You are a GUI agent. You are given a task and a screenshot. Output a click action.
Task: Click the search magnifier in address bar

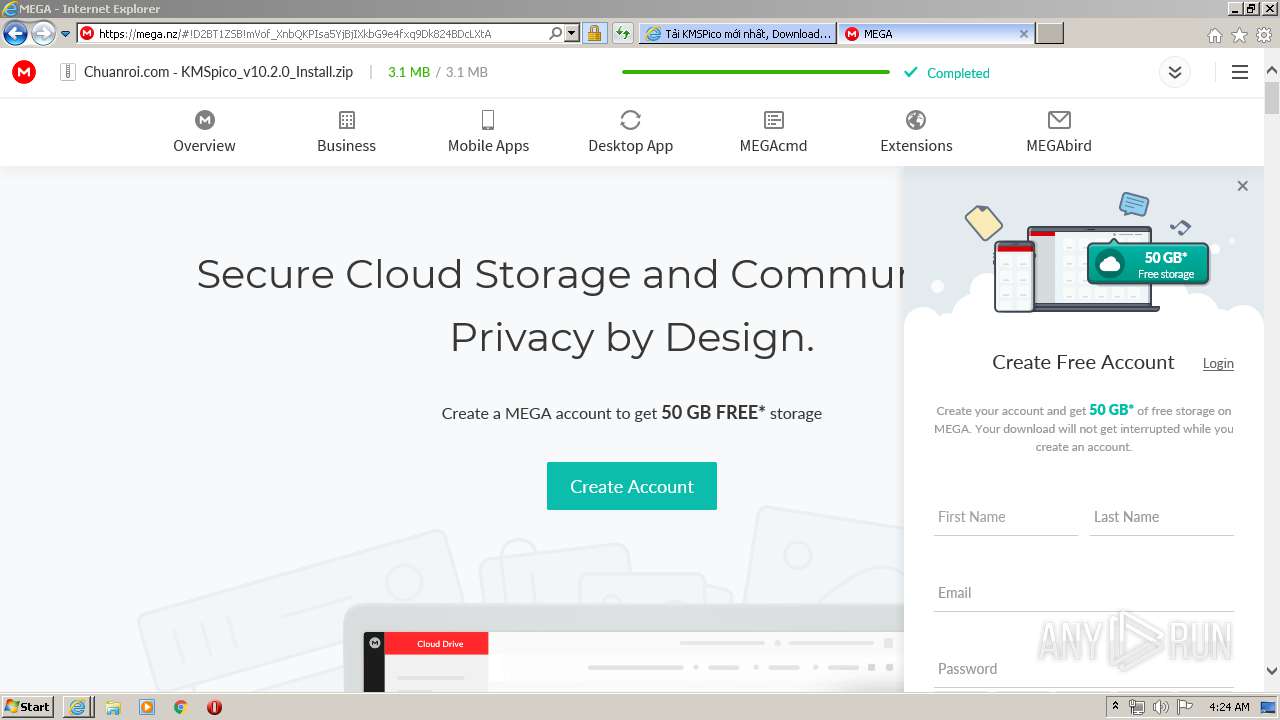[x=556, y=33]
